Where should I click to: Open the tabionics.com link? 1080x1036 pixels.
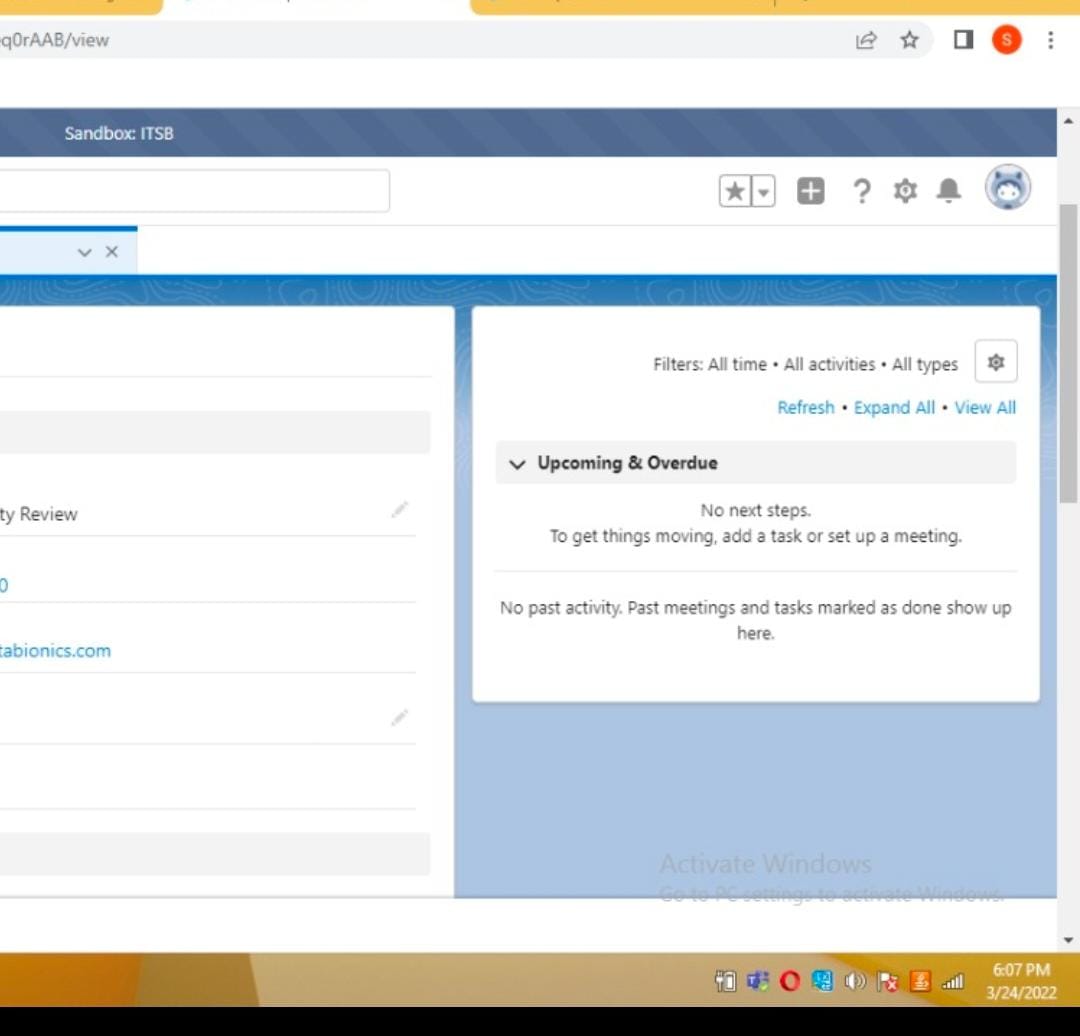(x=55, y=650)
